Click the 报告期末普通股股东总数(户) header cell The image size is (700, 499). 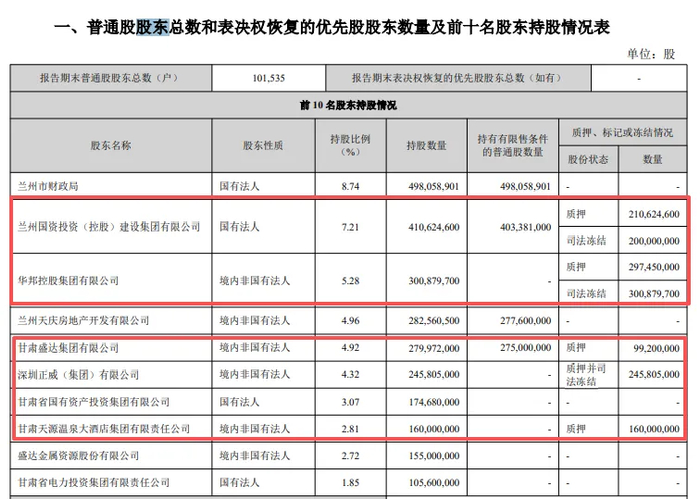pyautogui.click(x=111, y=78)
